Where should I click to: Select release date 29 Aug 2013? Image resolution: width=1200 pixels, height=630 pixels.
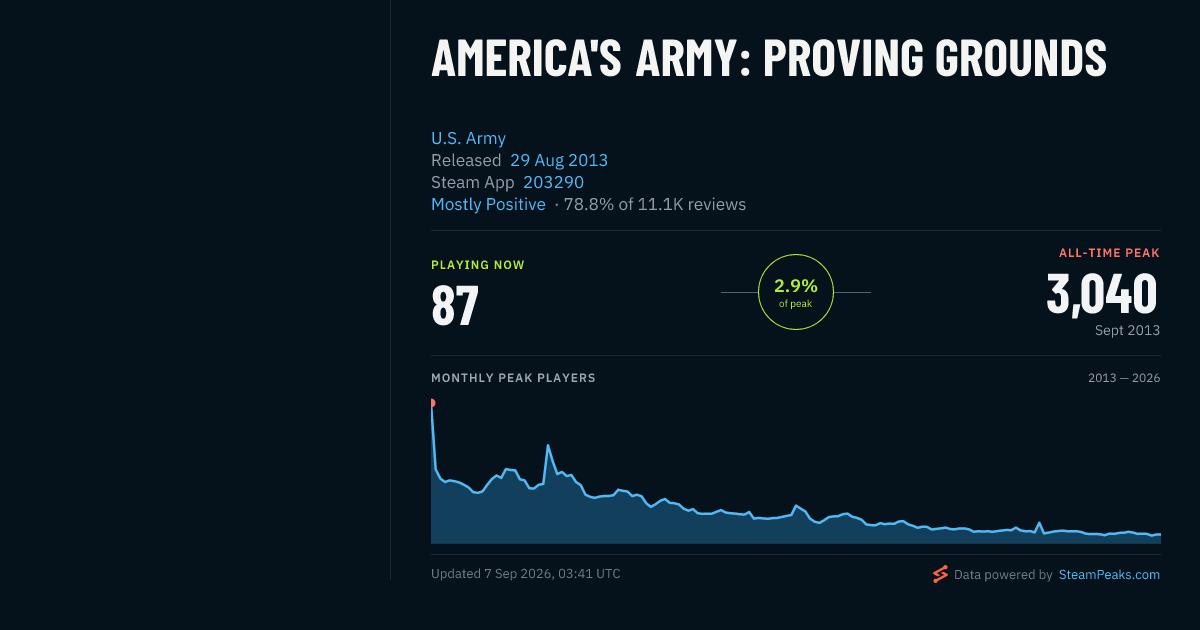coord(559,160)
